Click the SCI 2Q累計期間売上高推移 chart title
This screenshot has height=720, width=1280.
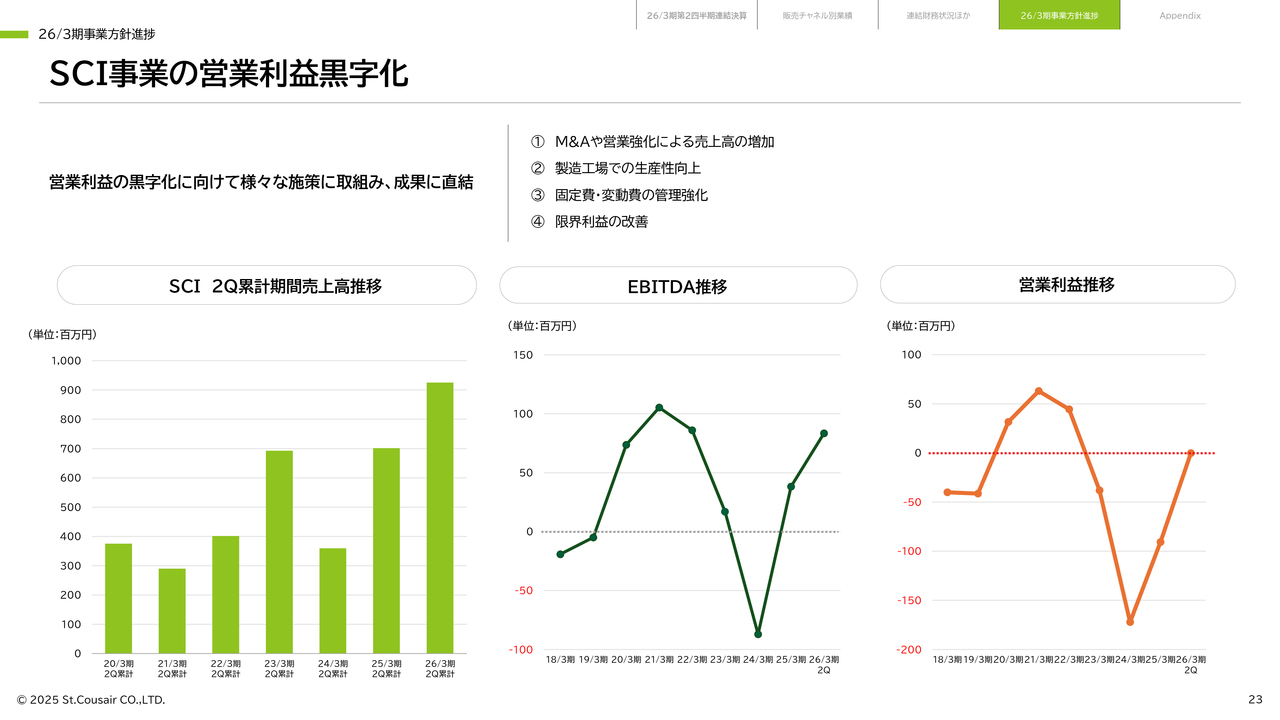coord(266,286)
